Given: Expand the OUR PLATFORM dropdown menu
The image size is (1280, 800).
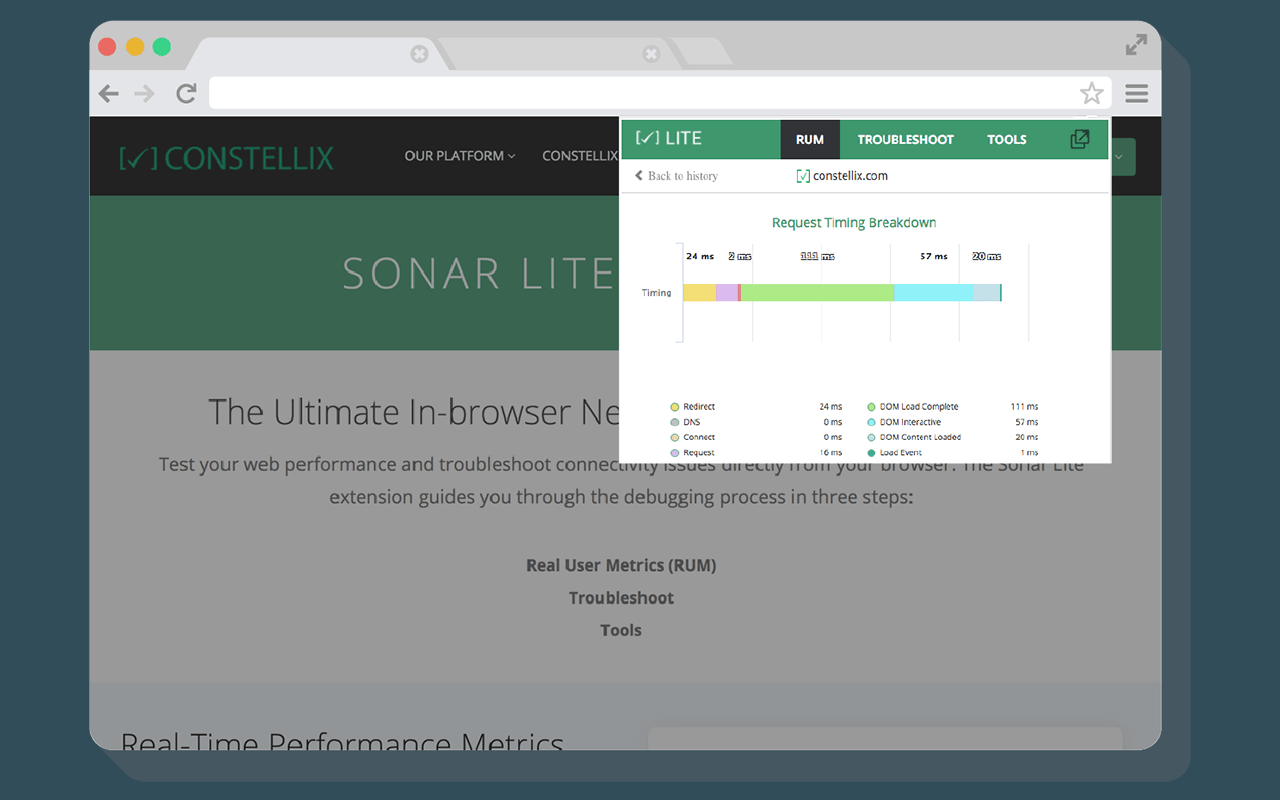Looking at the screenshot, I should coord(460,156).
